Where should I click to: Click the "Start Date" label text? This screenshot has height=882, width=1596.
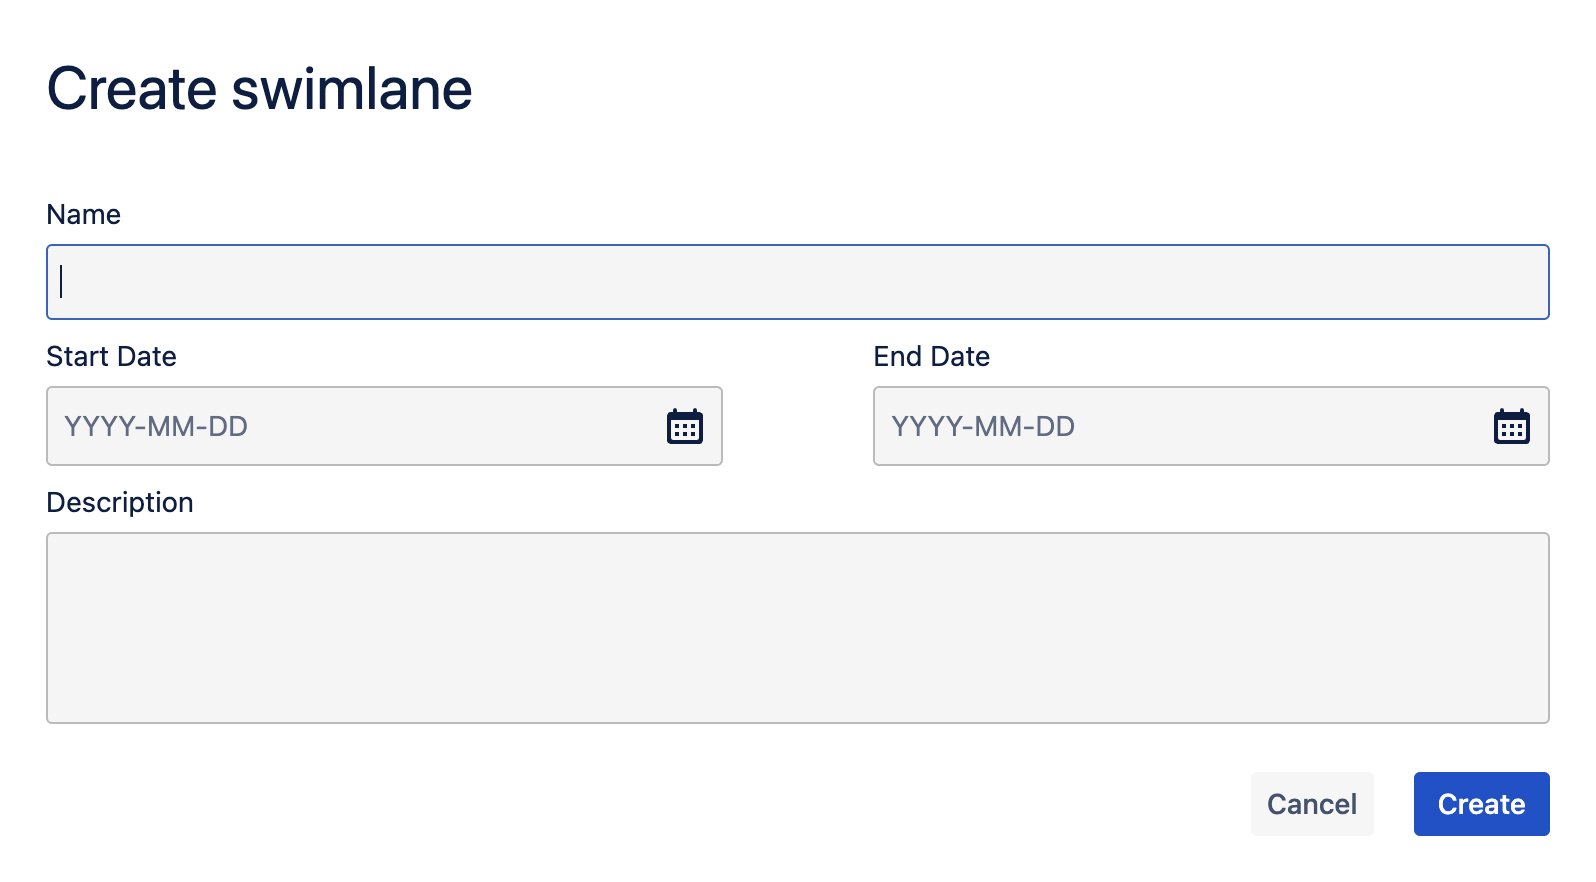tap(111, 357)
